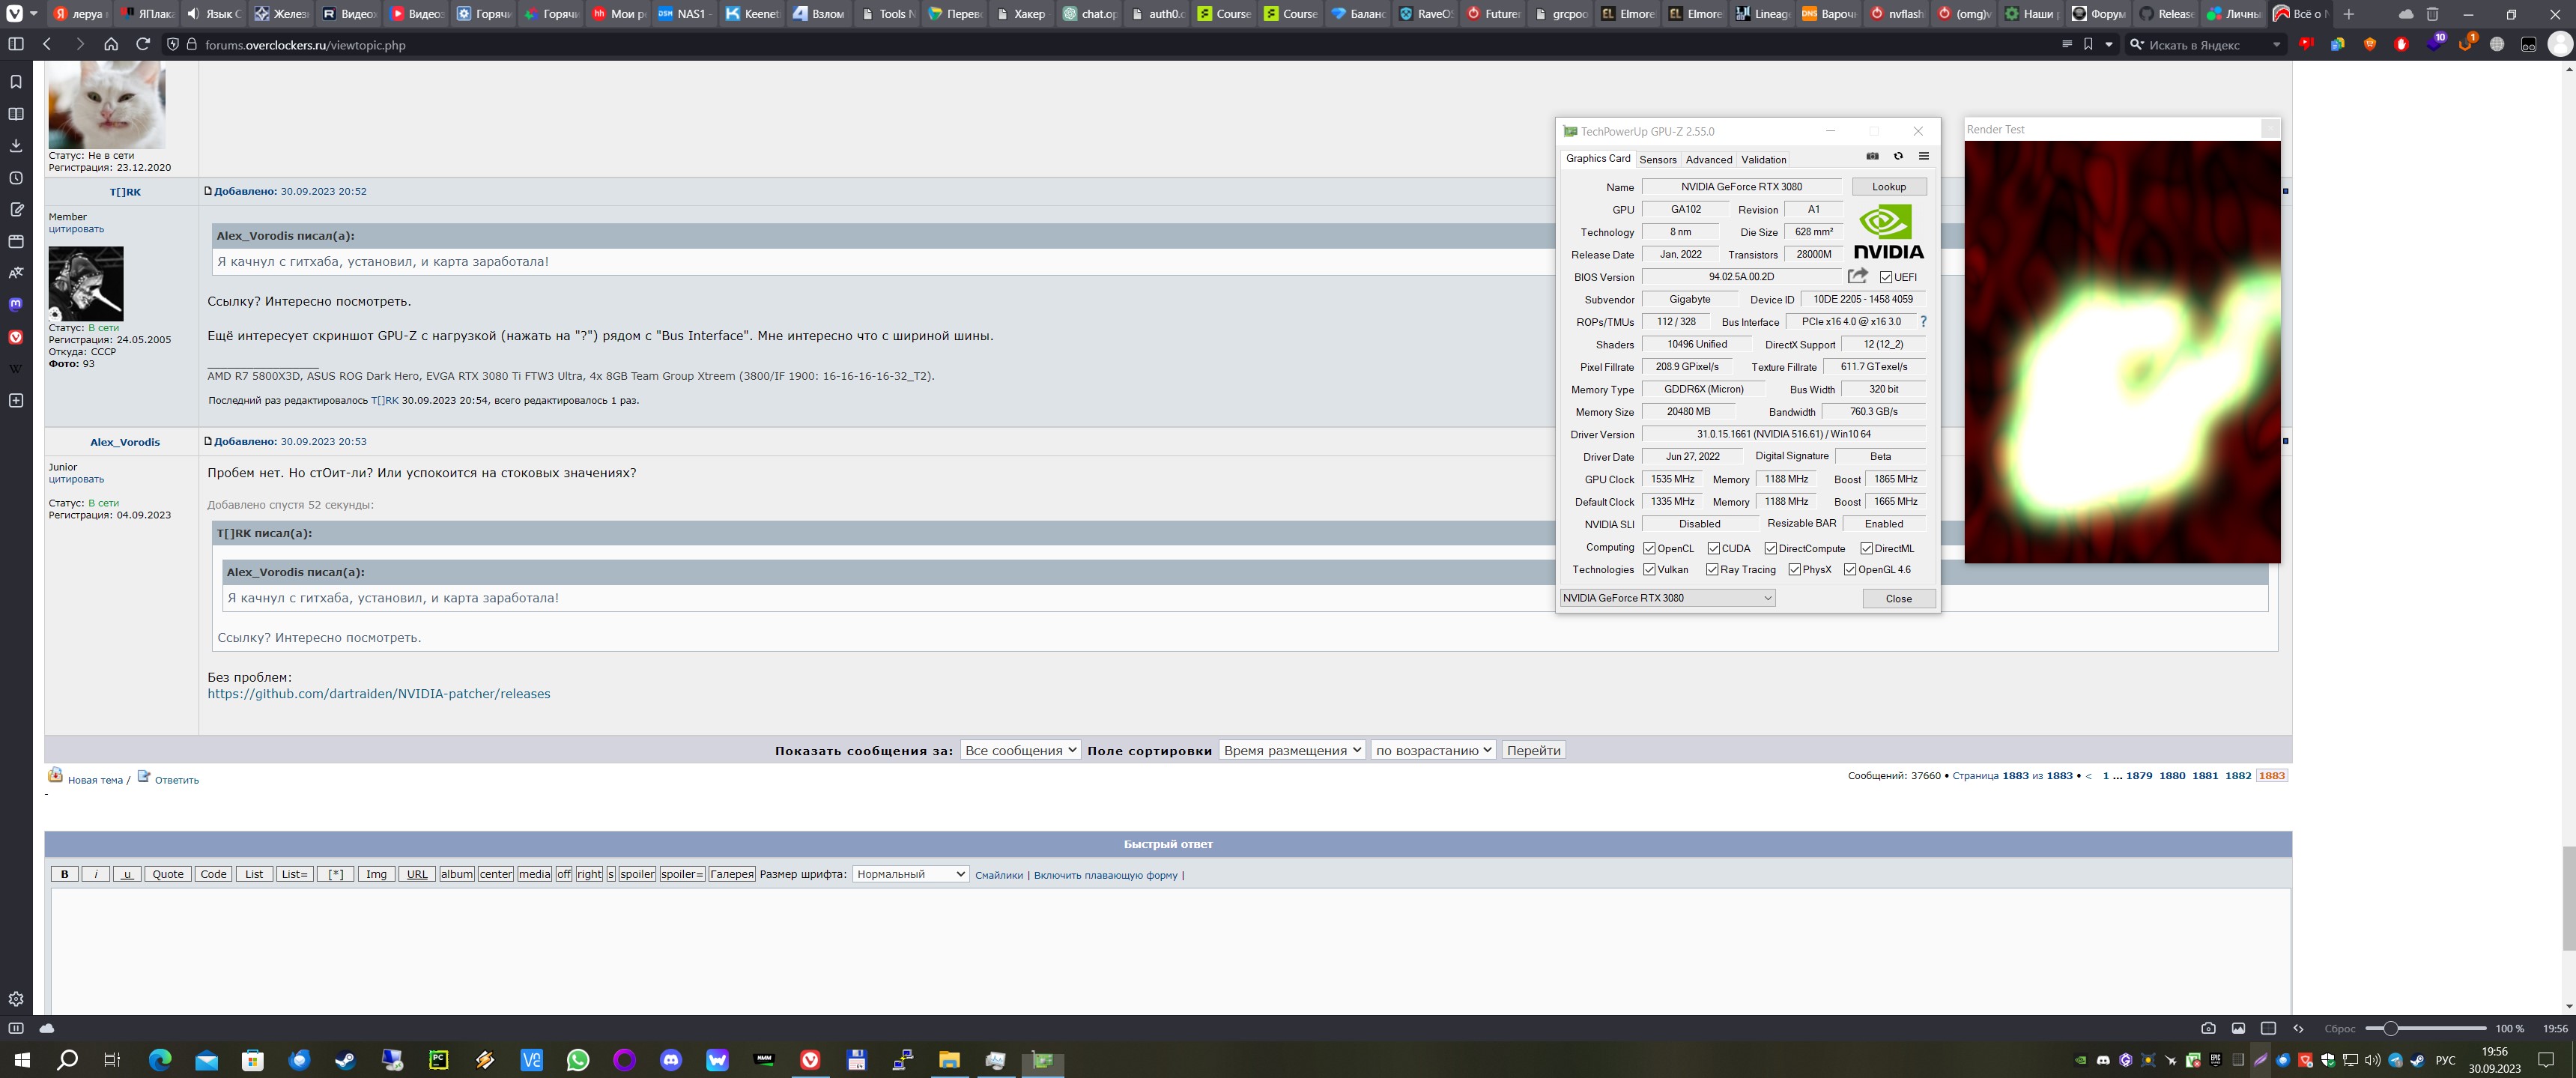2576x1078 pixels.
Task: Toggle the UEFI checkbox
Action: tap(1885, 277)
